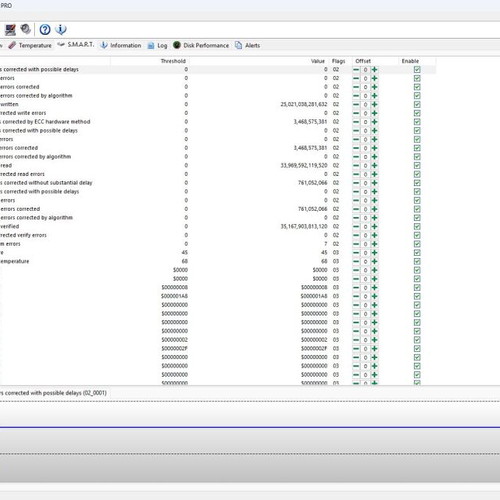Select the errors corrected by ECC hardware method row

click(x=218, y=122)
